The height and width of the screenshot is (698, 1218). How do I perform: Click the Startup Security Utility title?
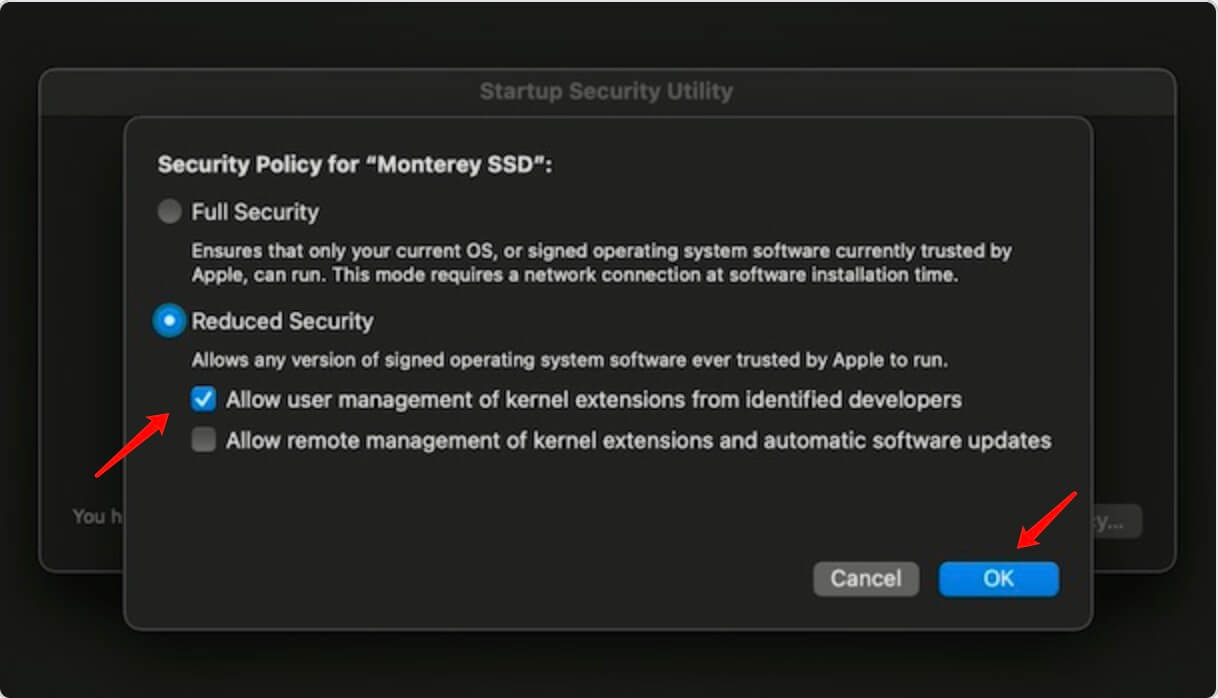point(606,91)
